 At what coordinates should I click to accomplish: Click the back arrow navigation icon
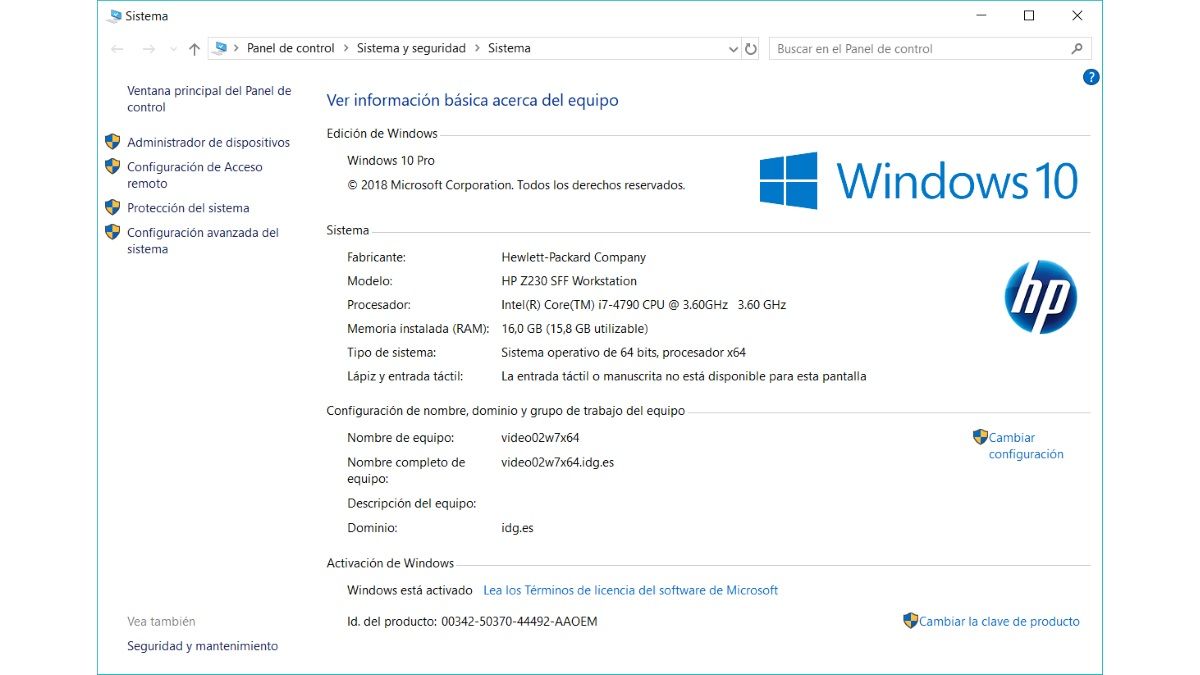(116, 48)
